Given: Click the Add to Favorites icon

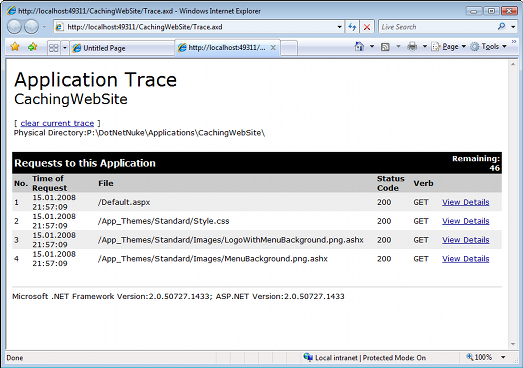Looking at the screenshot, I should coord(32,47).
